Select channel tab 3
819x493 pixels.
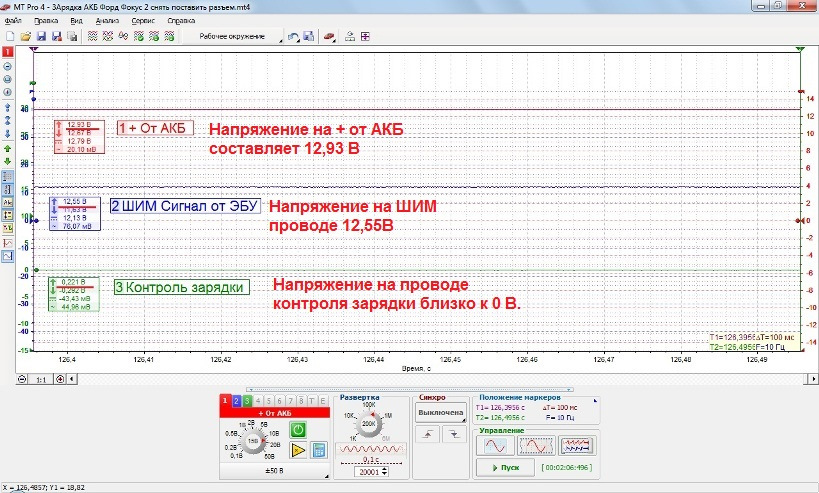247,401
